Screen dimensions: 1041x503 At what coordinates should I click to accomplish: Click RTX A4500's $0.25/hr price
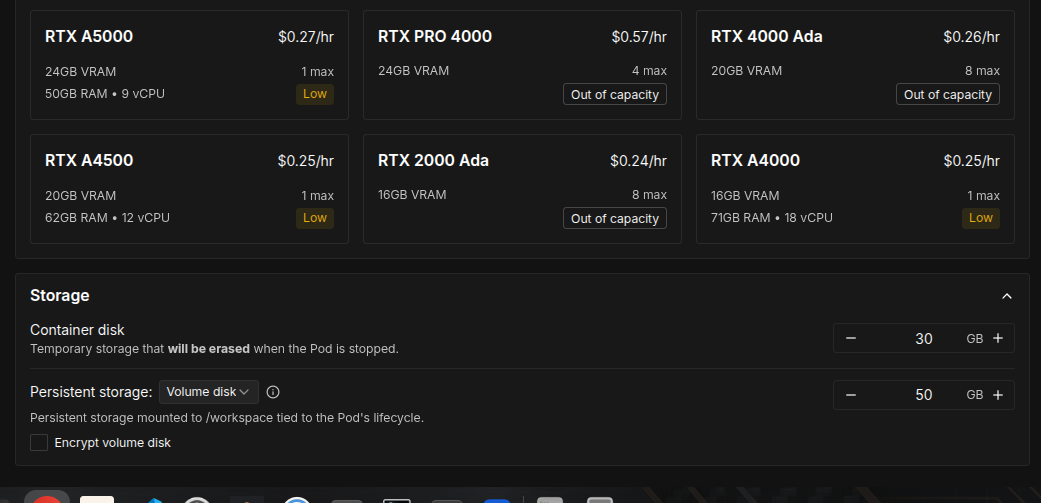tap(306, 161)
